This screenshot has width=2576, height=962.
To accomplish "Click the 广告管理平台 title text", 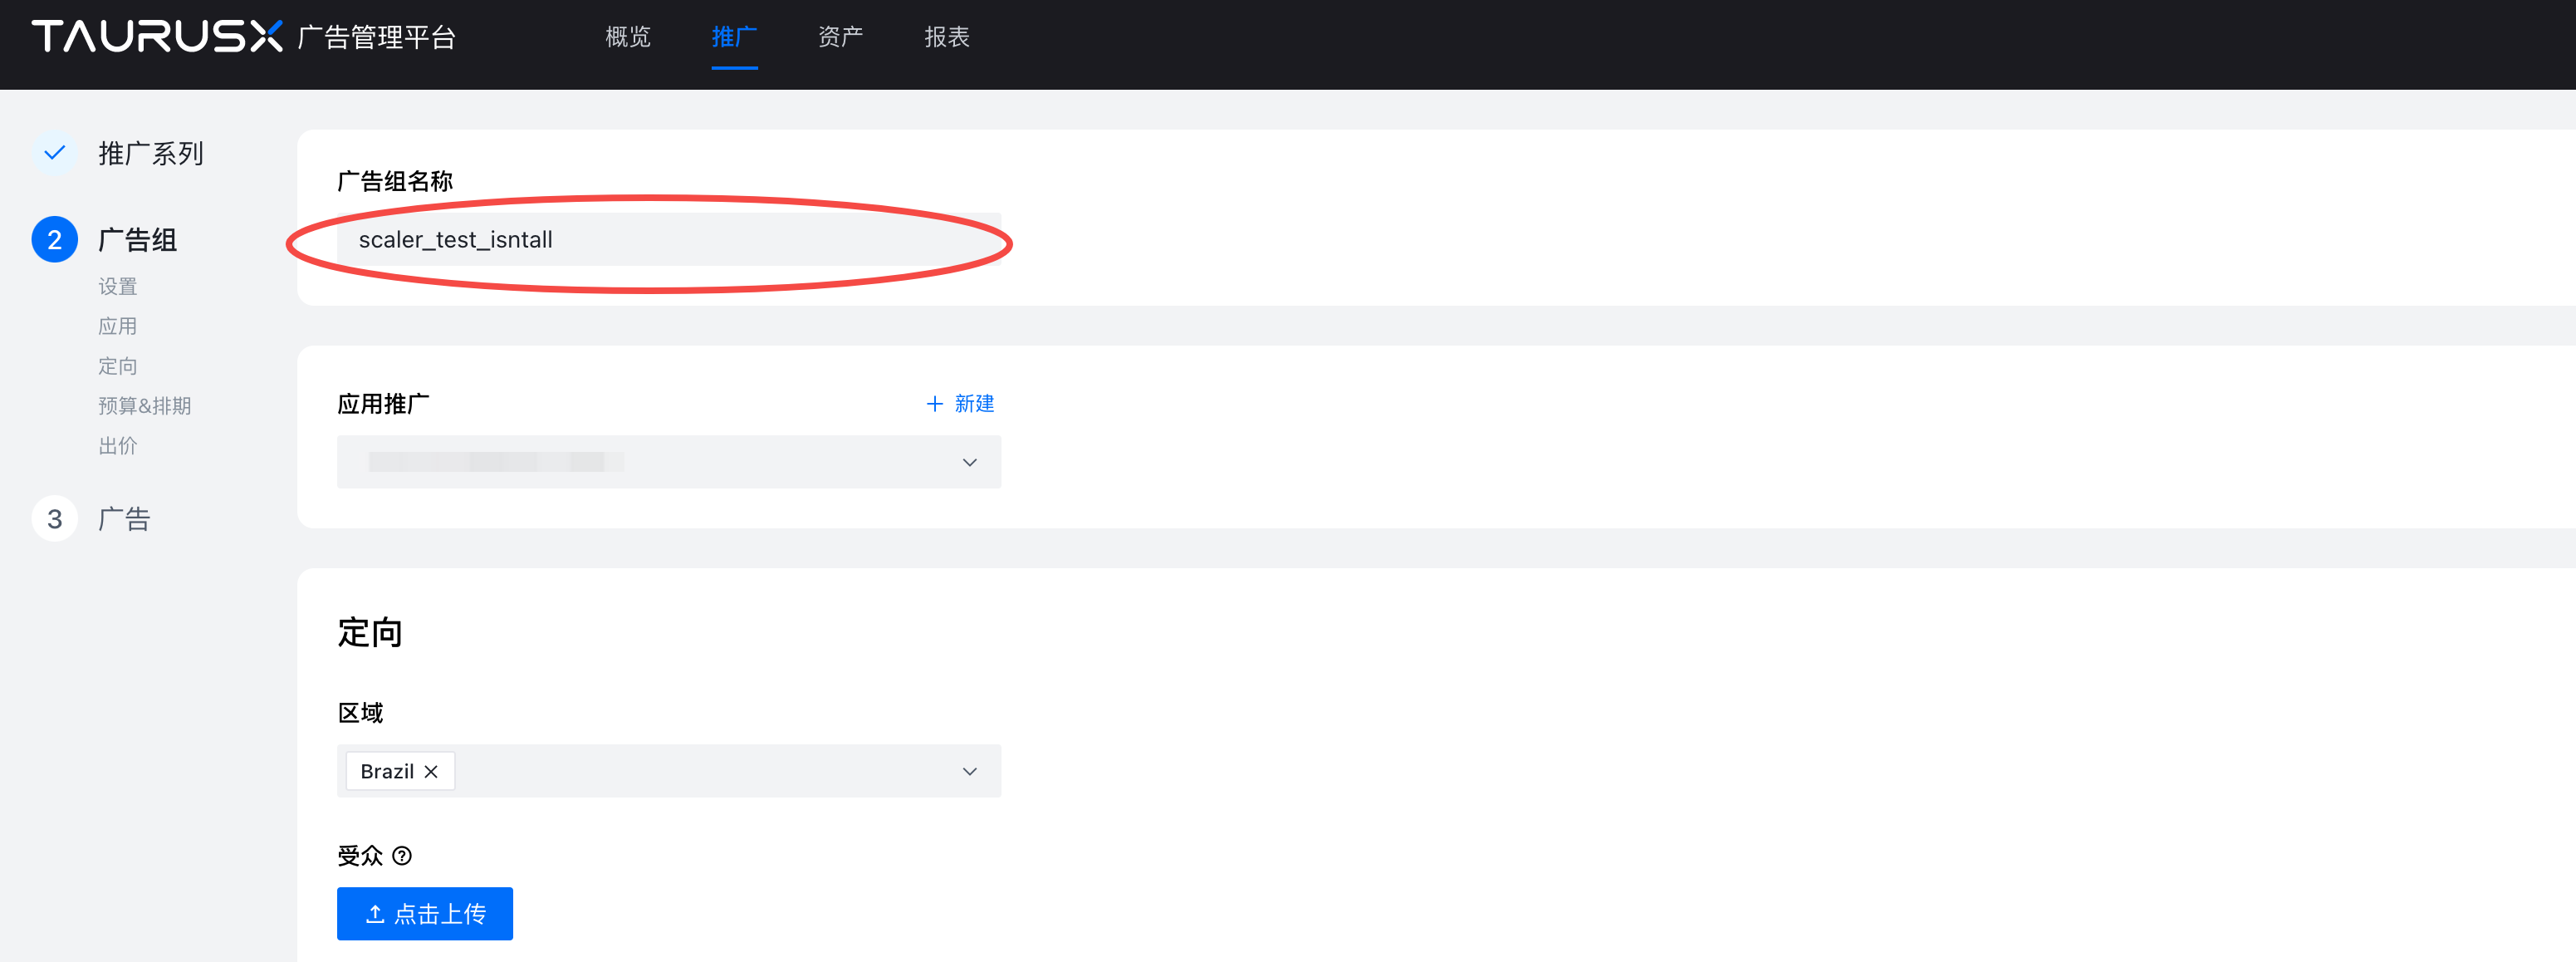I will click(378, 37).
